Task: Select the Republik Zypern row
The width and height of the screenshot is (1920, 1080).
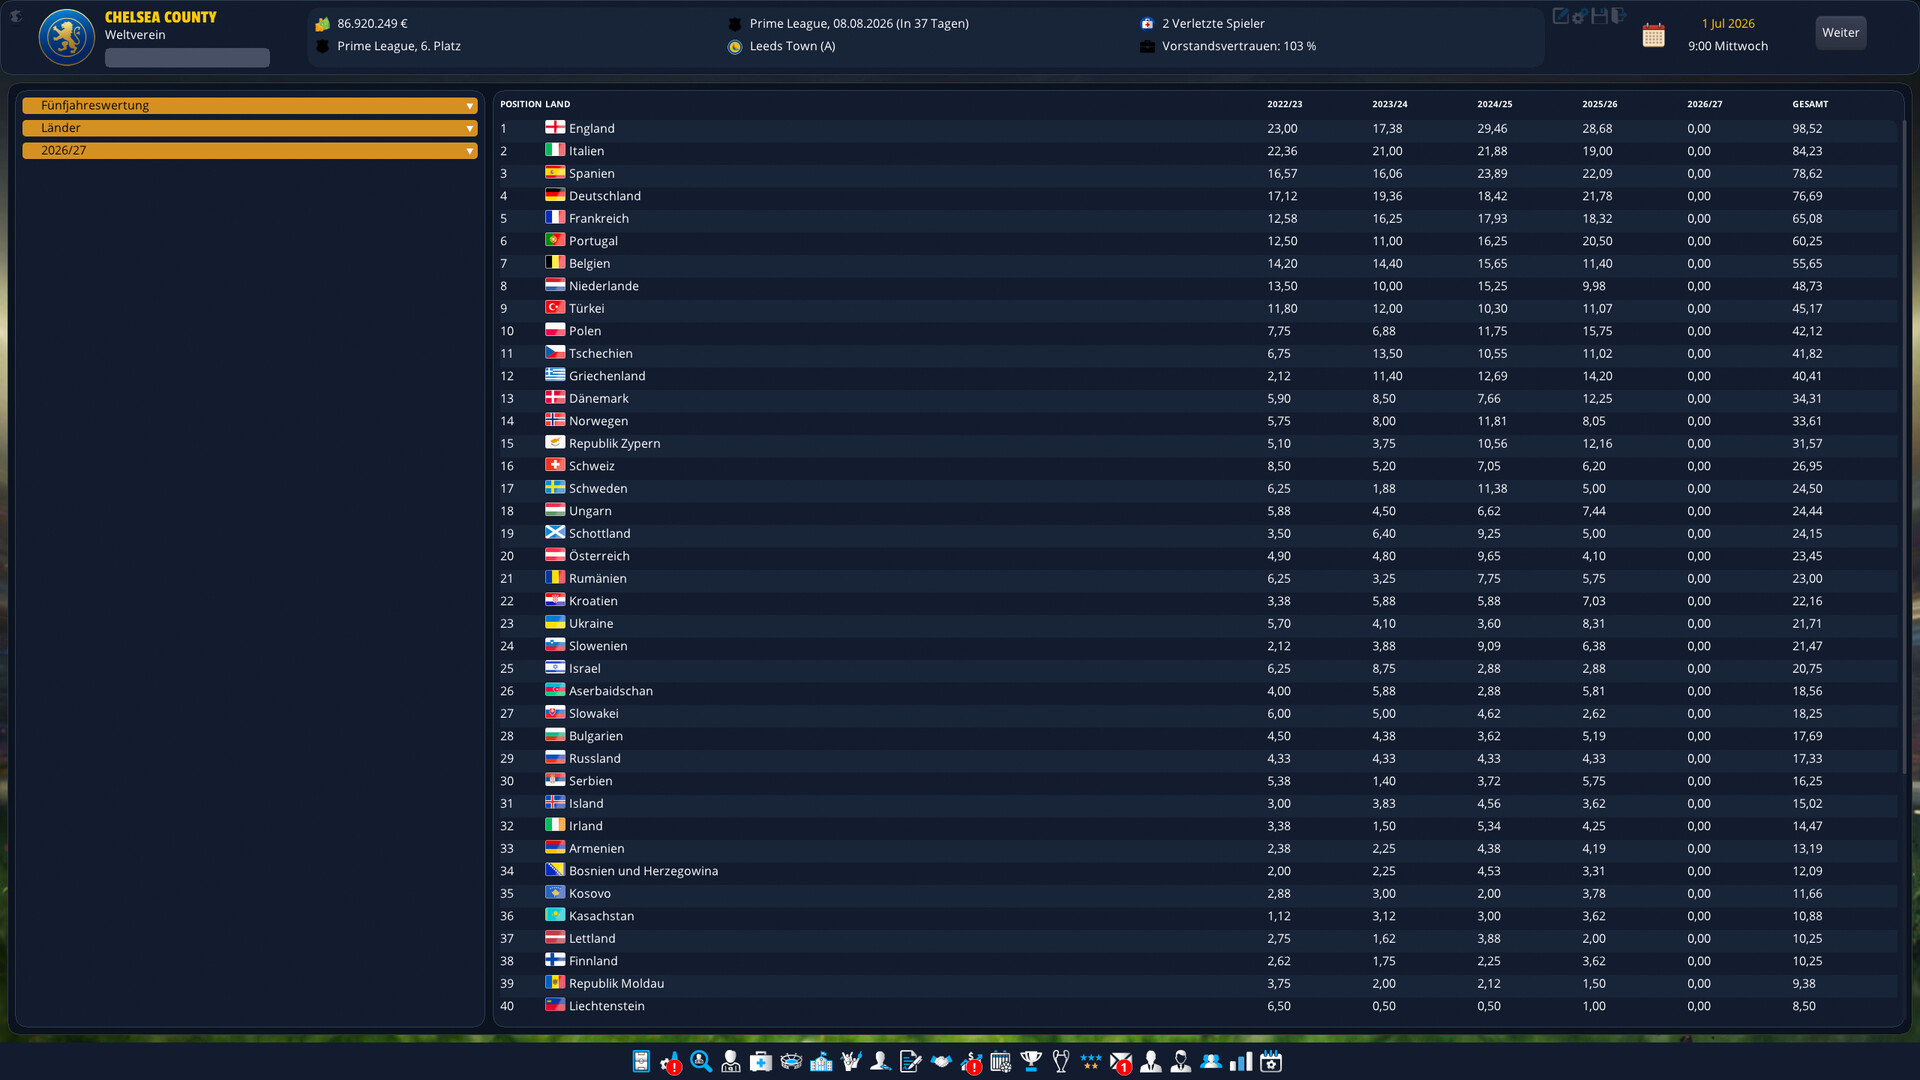Action: tap(1197, 443)
